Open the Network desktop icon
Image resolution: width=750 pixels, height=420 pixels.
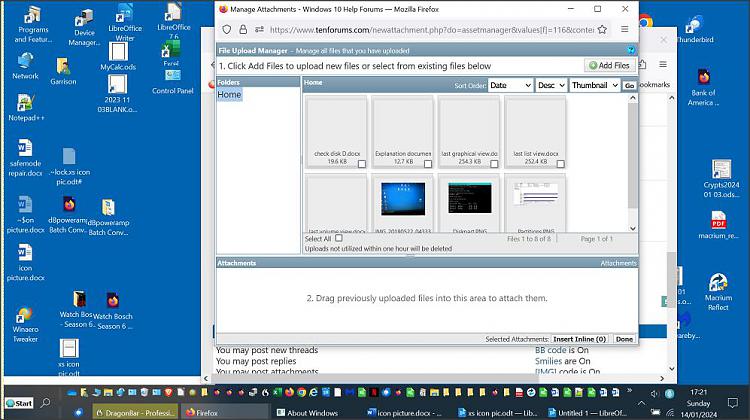(25, 66)
